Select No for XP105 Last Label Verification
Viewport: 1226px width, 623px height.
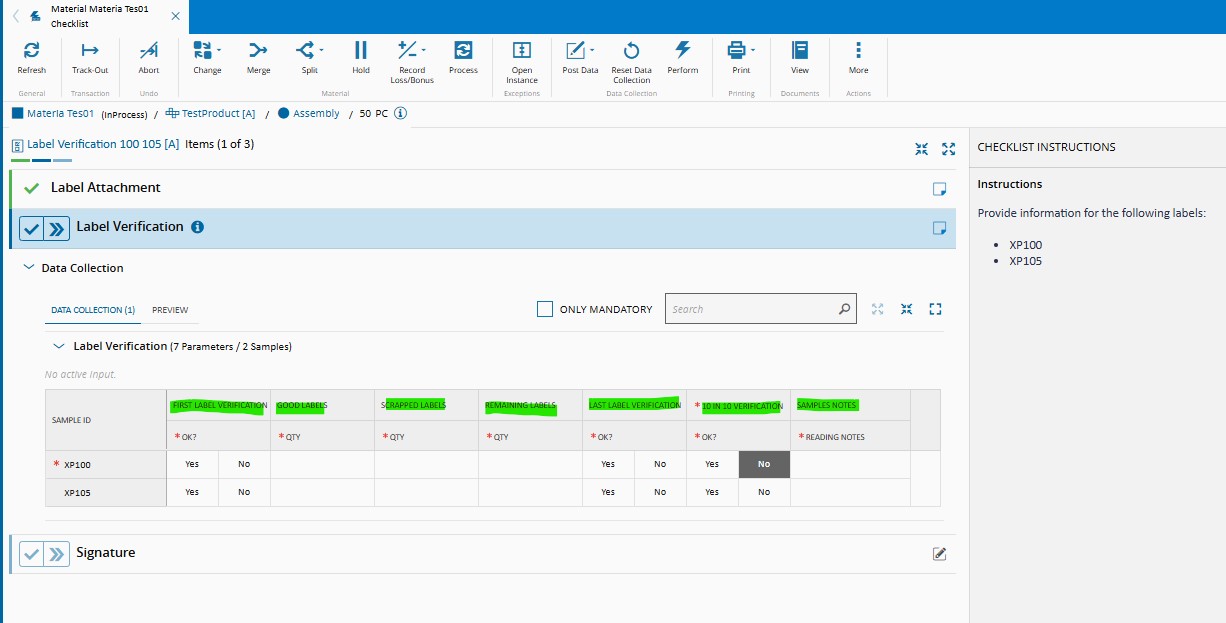click(660, 492)
